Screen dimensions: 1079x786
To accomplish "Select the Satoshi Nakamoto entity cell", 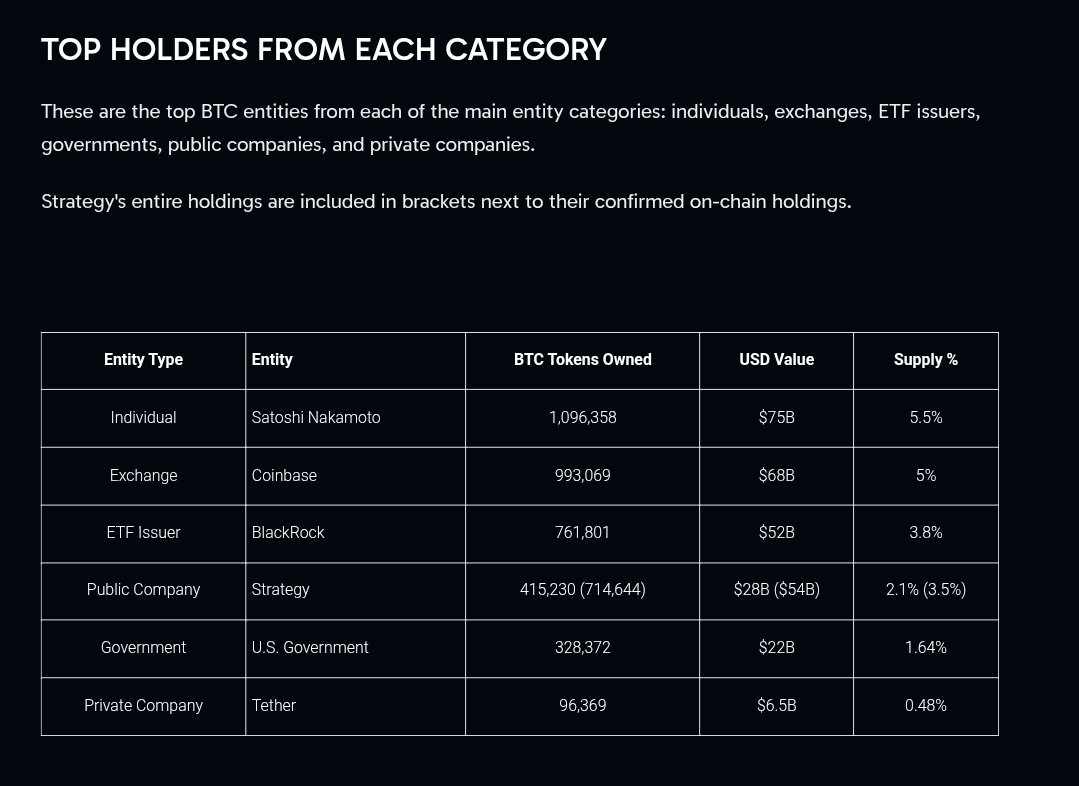I will 316,418.
